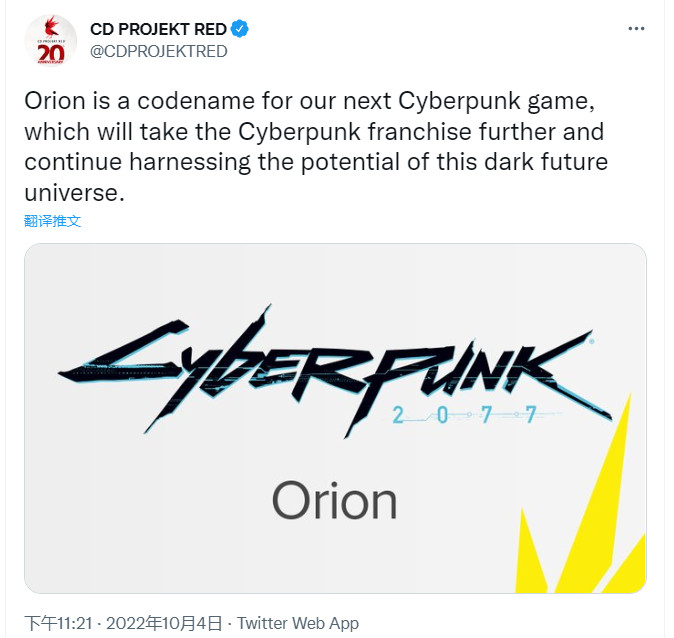Viewport: 674px width, 638px height.
Task: Open the three-dot more options menu
Action: coord(636,29)
